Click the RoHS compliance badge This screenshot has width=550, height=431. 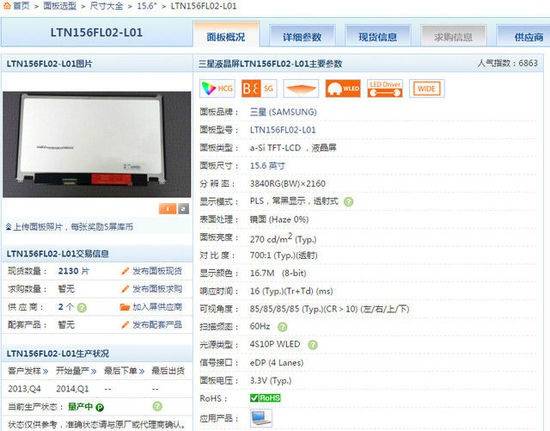[265, 398]
